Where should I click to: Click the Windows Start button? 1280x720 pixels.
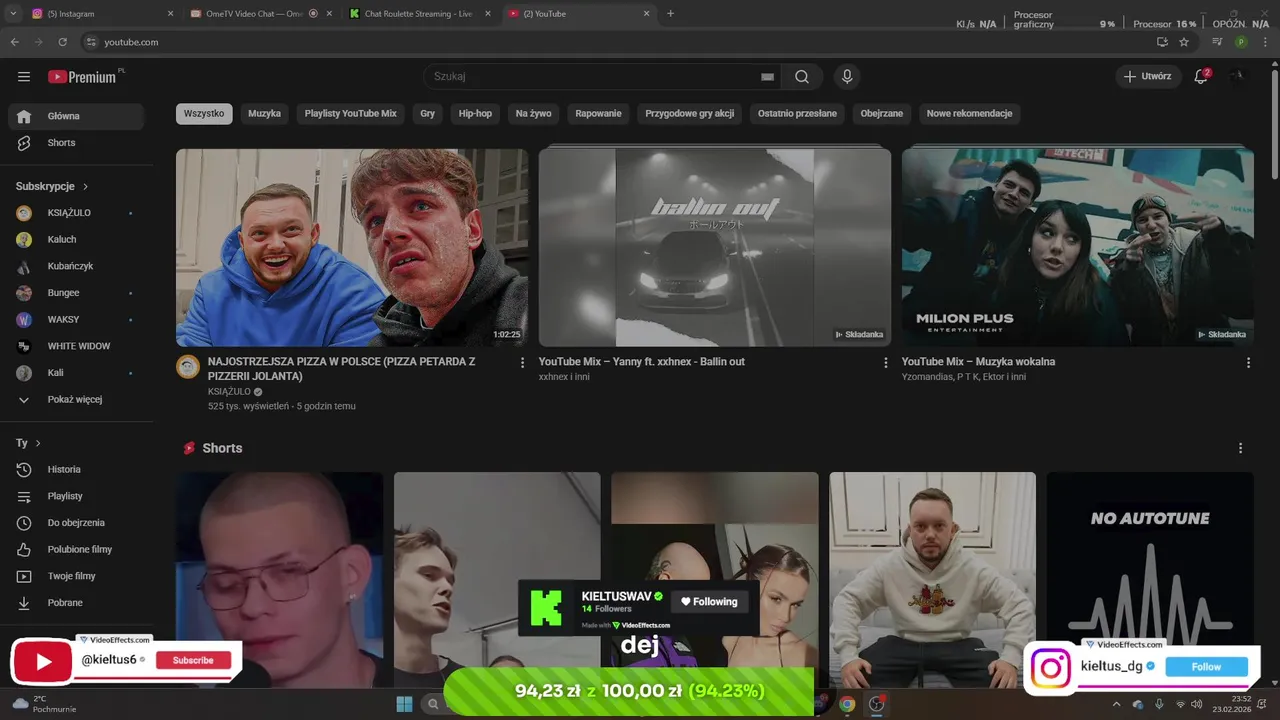click(404, 704)
